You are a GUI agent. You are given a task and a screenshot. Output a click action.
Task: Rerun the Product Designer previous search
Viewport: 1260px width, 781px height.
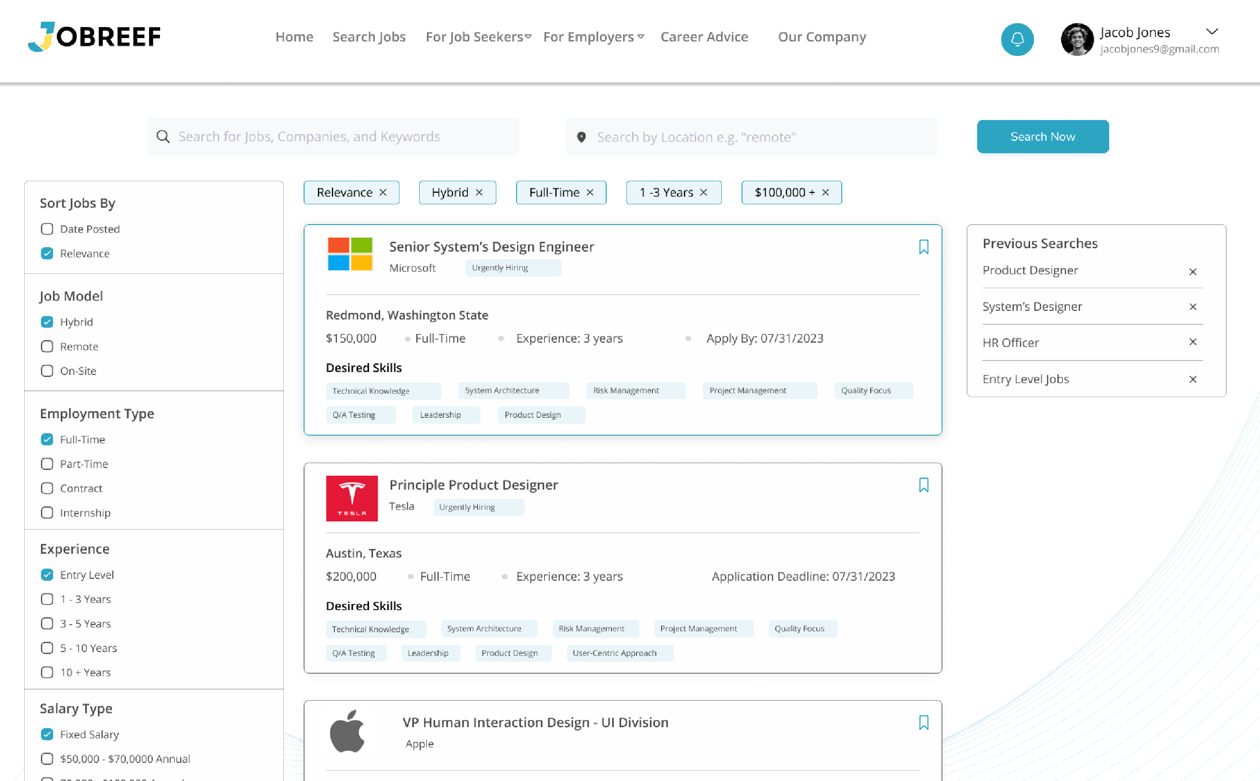pos(1030,271)
